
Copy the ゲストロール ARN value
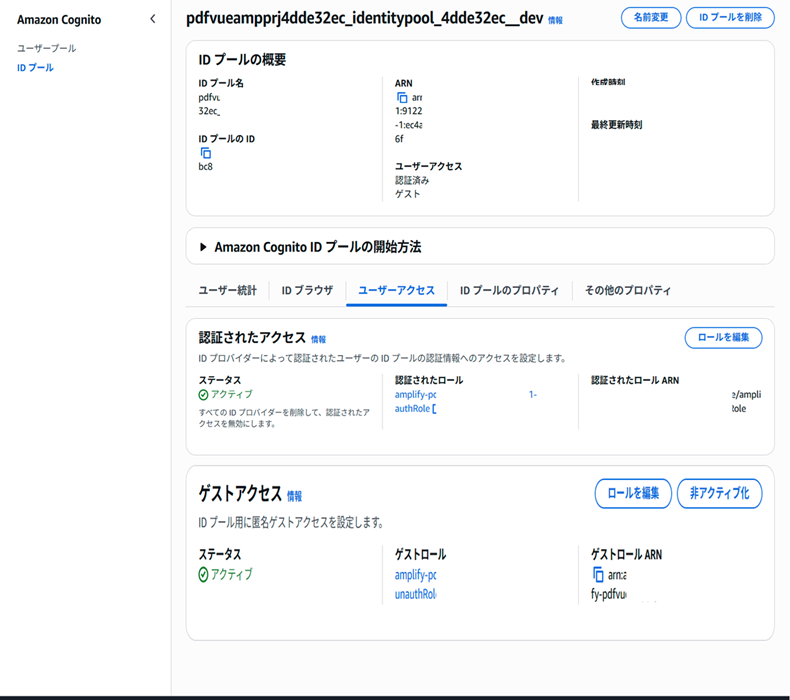598,574
